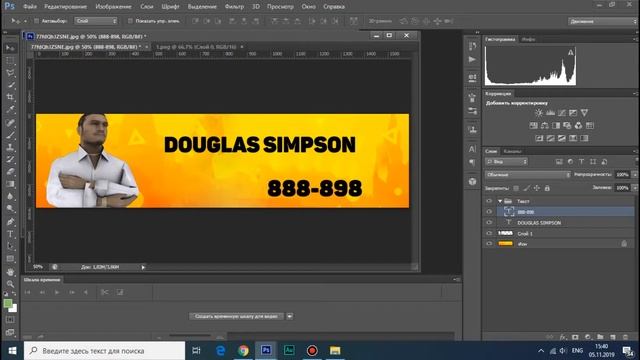Select the Eraser tool
Screen dimensions: 640x360
(10, 171)
